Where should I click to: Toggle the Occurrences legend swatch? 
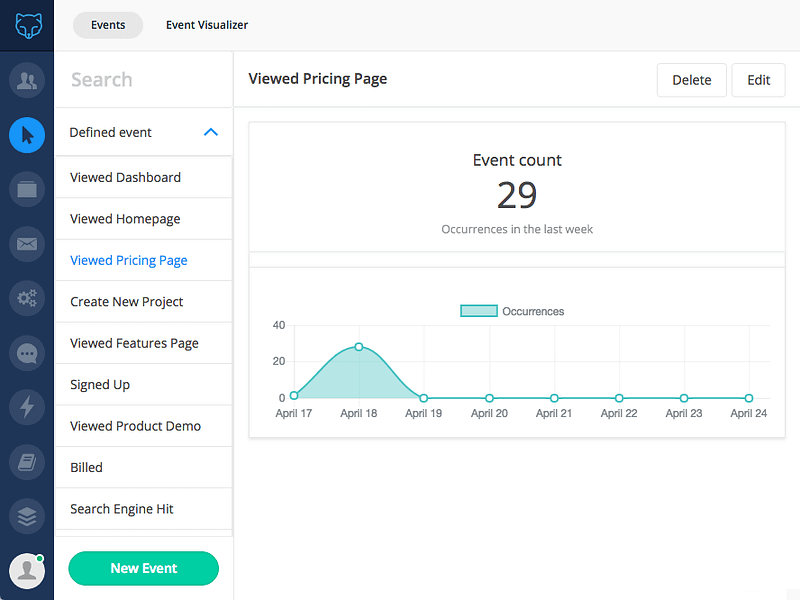tap(479, 311)
